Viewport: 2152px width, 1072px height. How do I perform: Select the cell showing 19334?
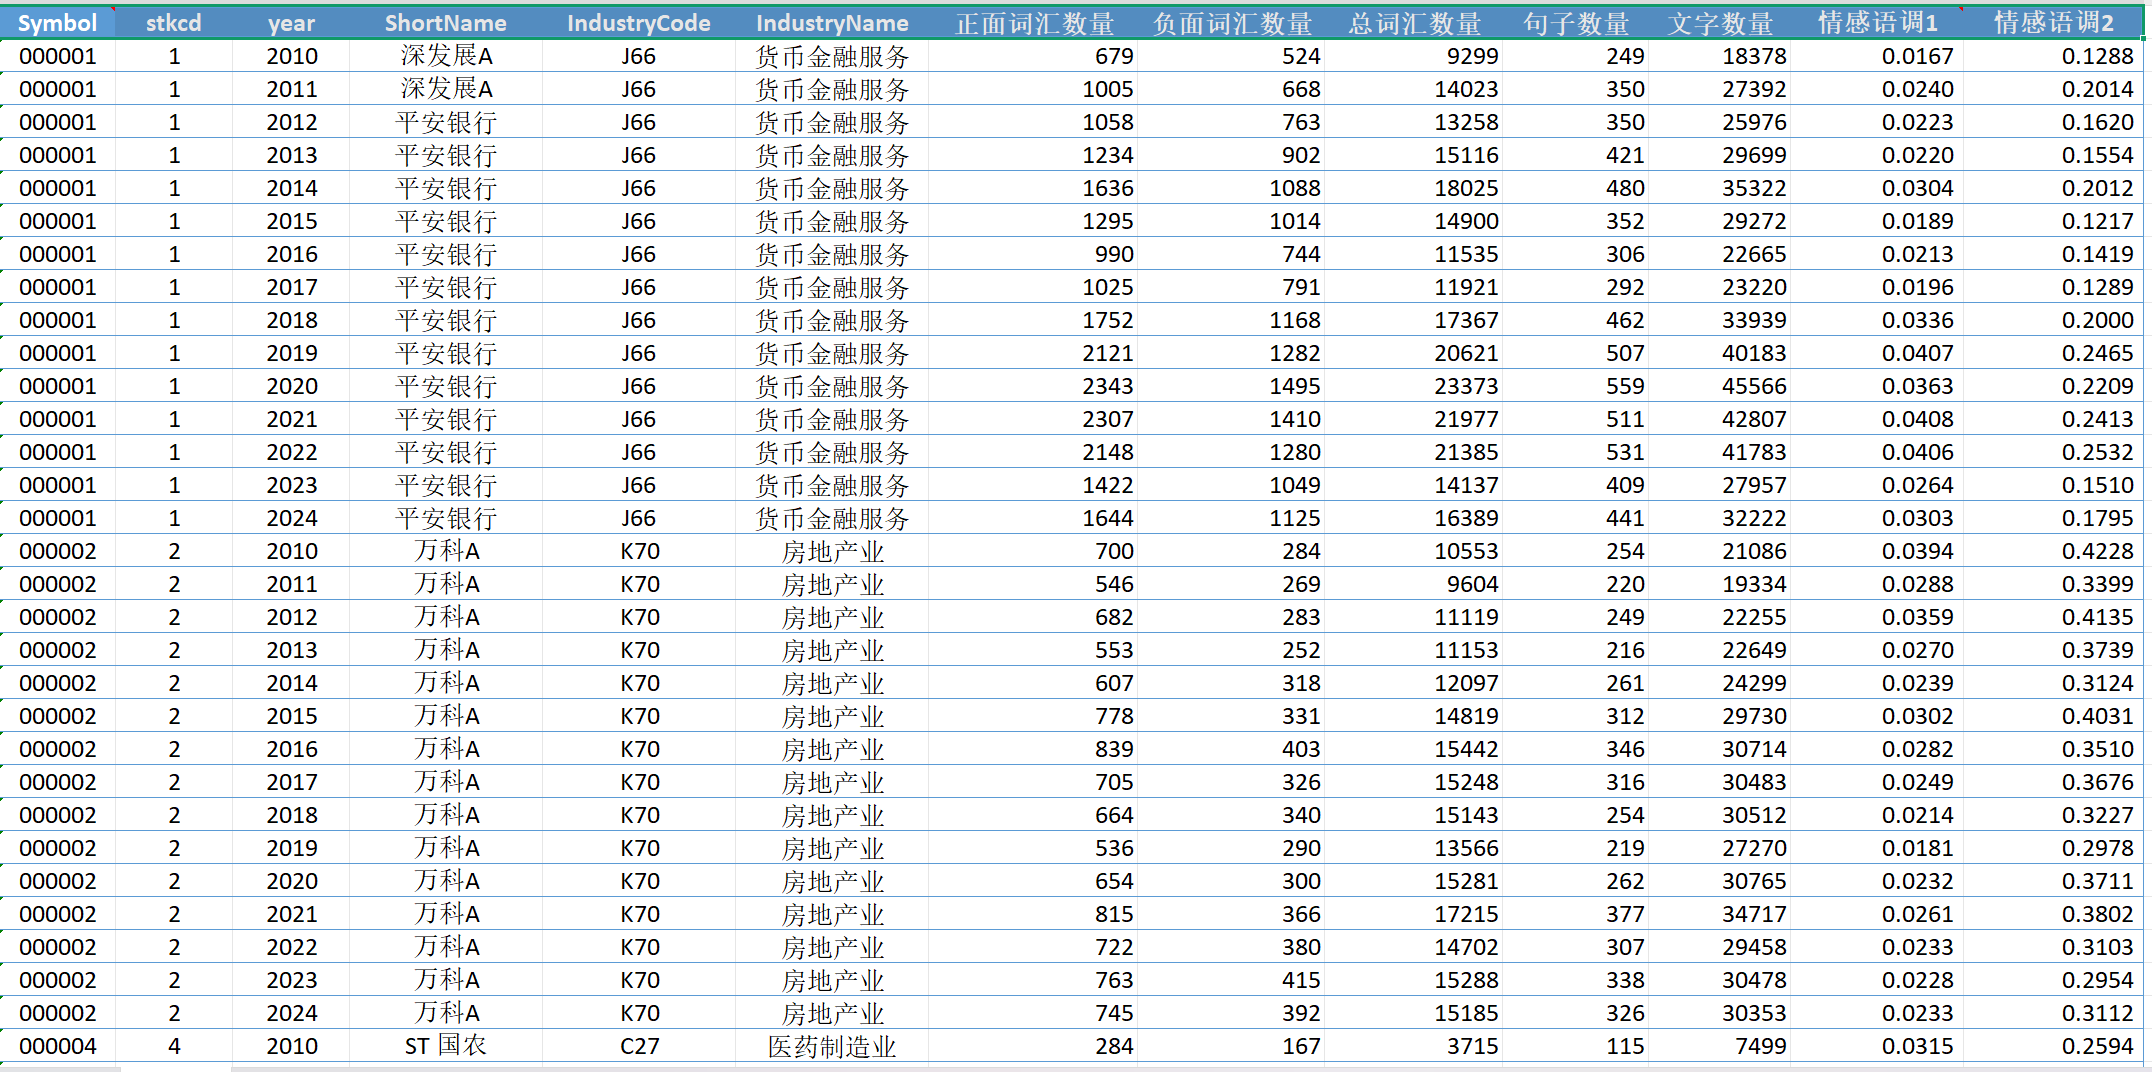1720,584
